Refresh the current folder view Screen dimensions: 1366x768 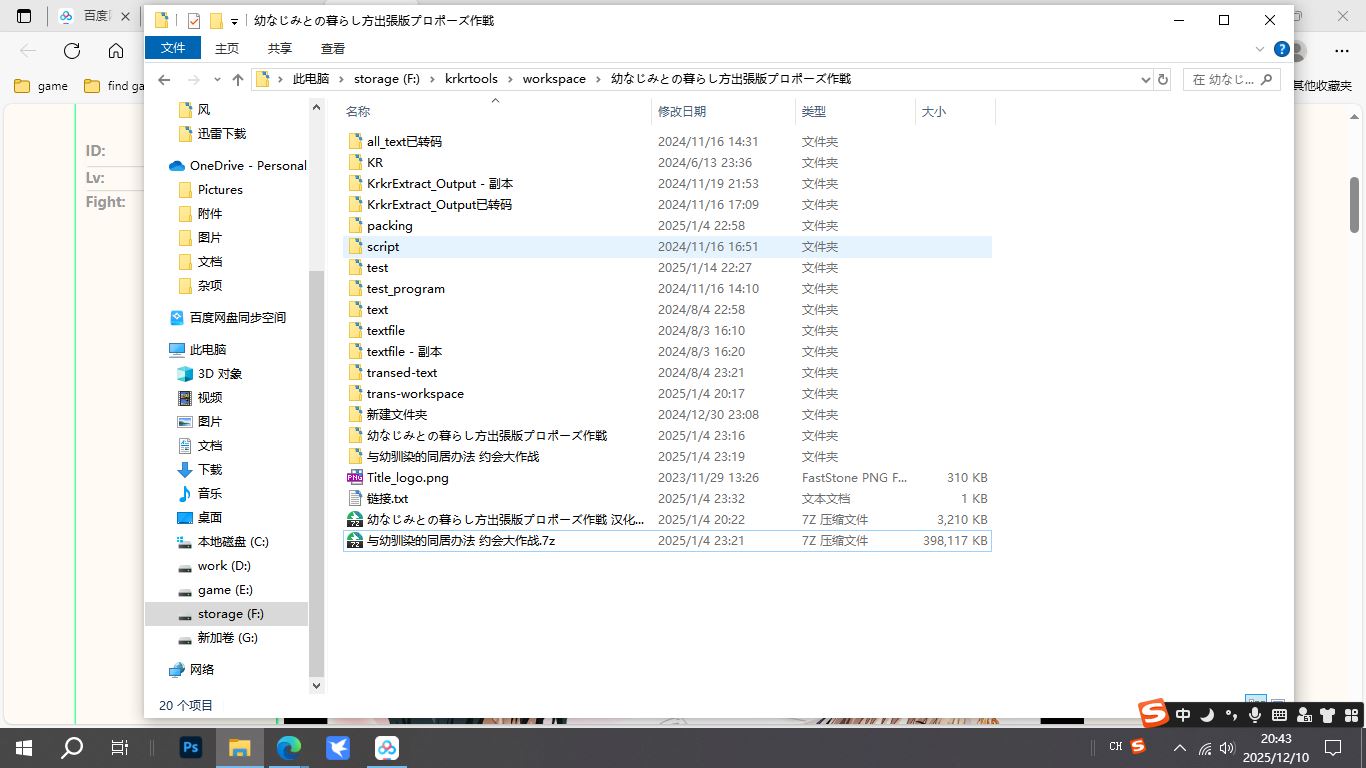1162,79
